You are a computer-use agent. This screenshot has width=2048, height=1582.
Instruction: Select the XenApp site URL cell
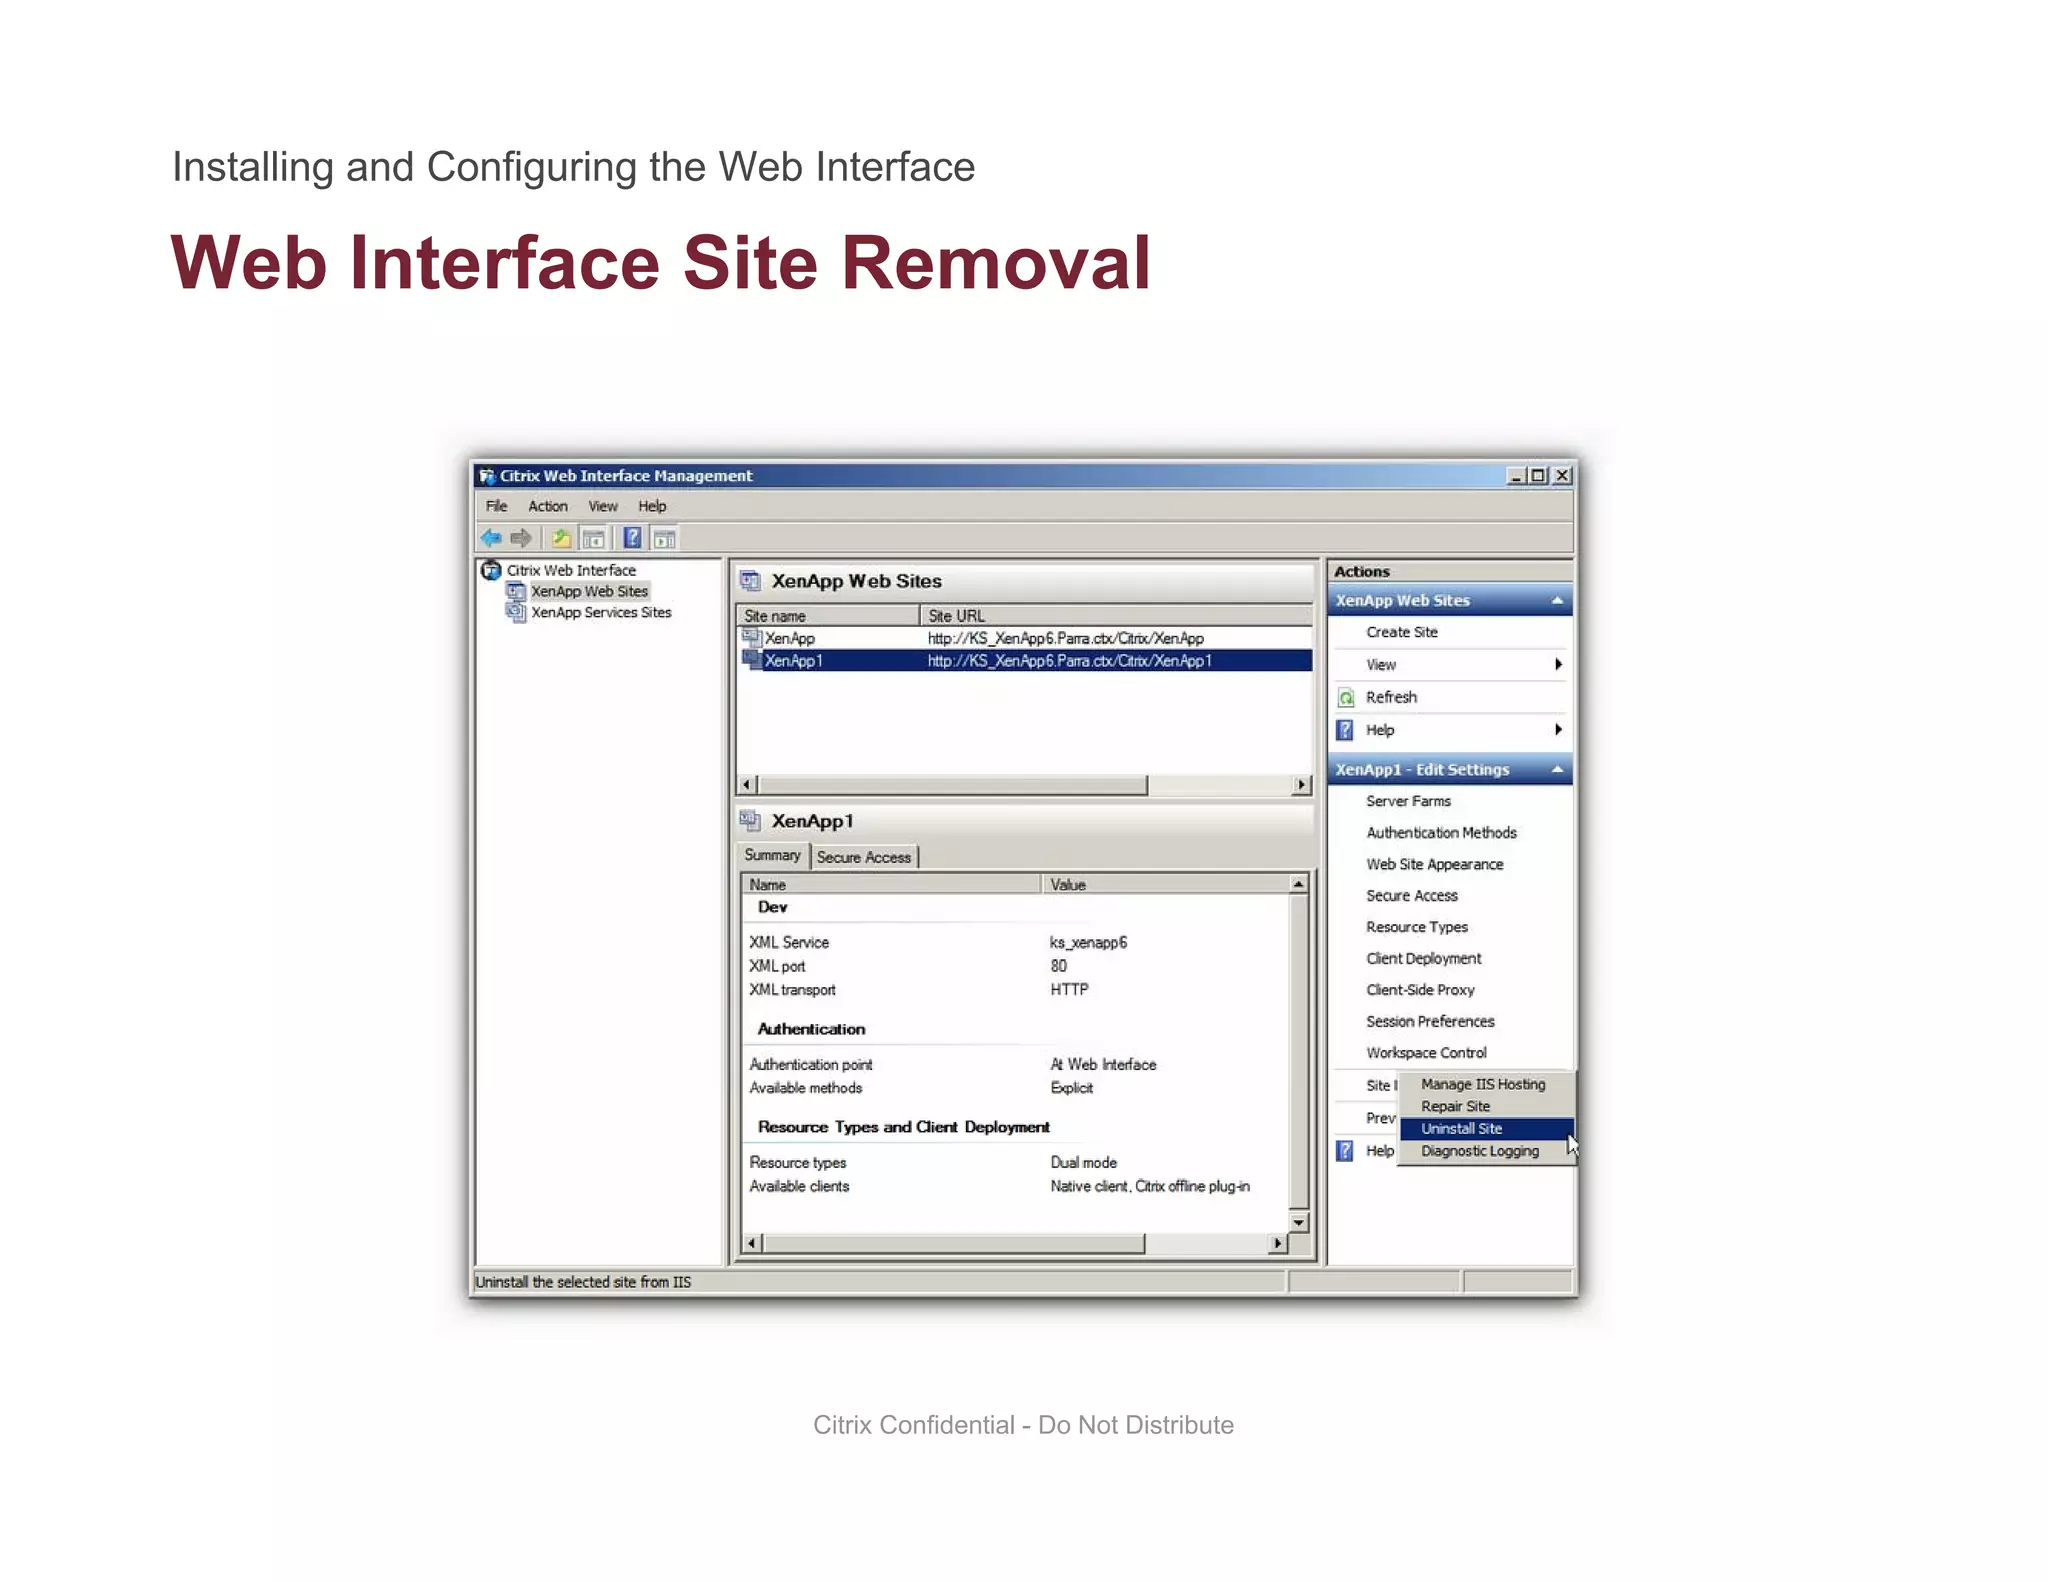[1065, 638]
